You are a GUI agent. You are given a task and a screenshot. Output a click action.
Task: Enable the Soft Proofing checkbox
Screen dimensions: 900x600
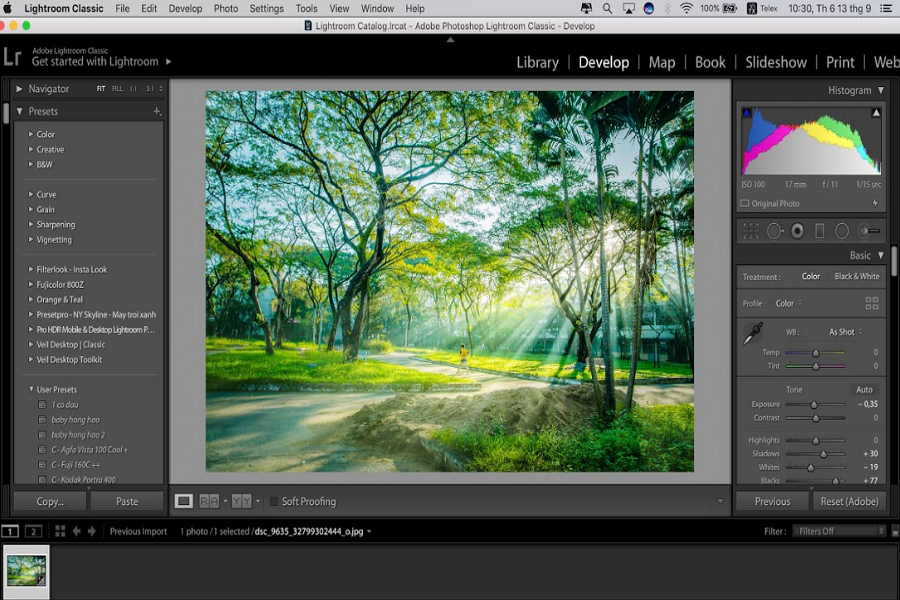click(x=274, y=501)
